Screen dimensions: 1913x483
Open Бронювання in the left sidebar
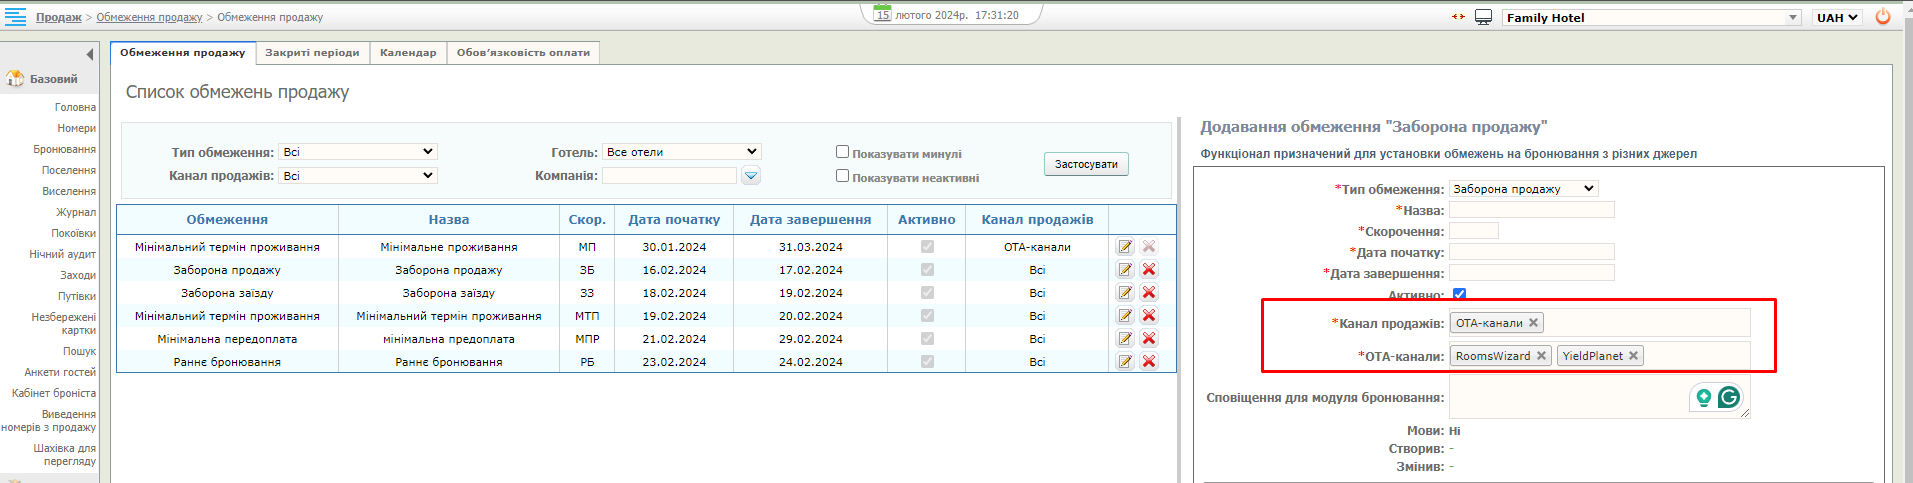[x=65, y=149]
